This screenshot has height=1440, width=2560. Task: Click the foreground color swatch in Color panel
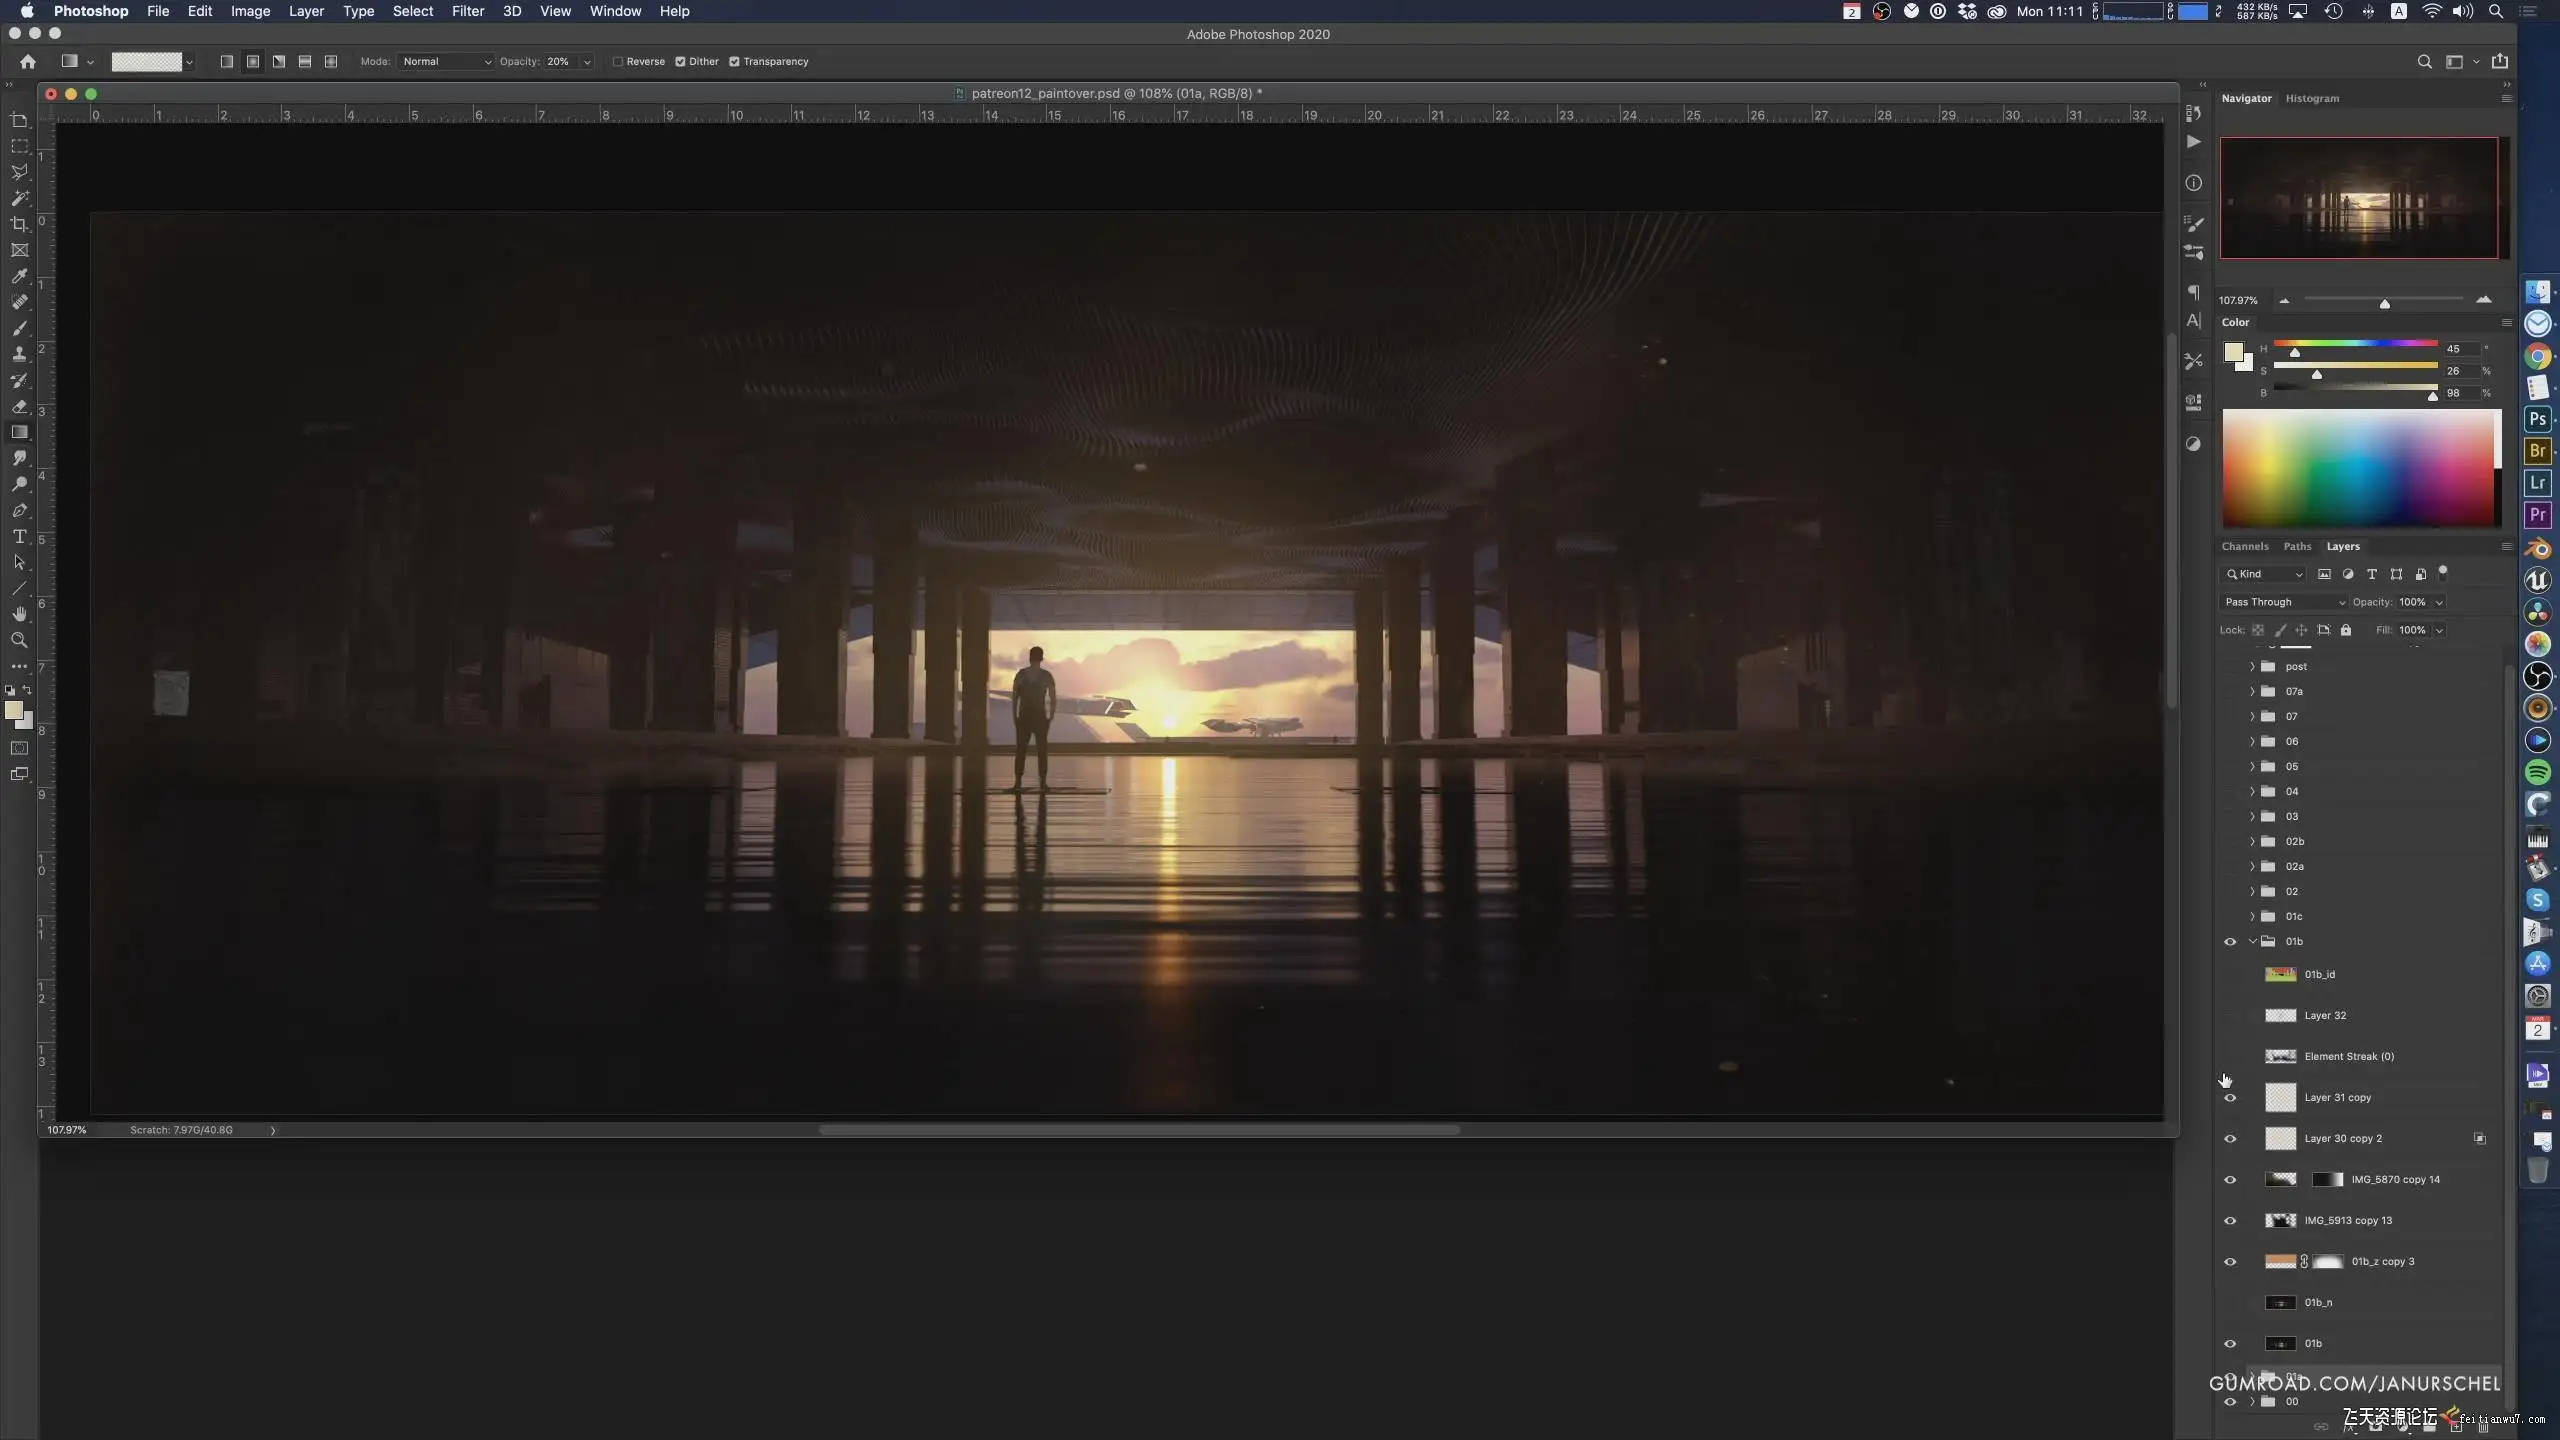coord(2233,352)
